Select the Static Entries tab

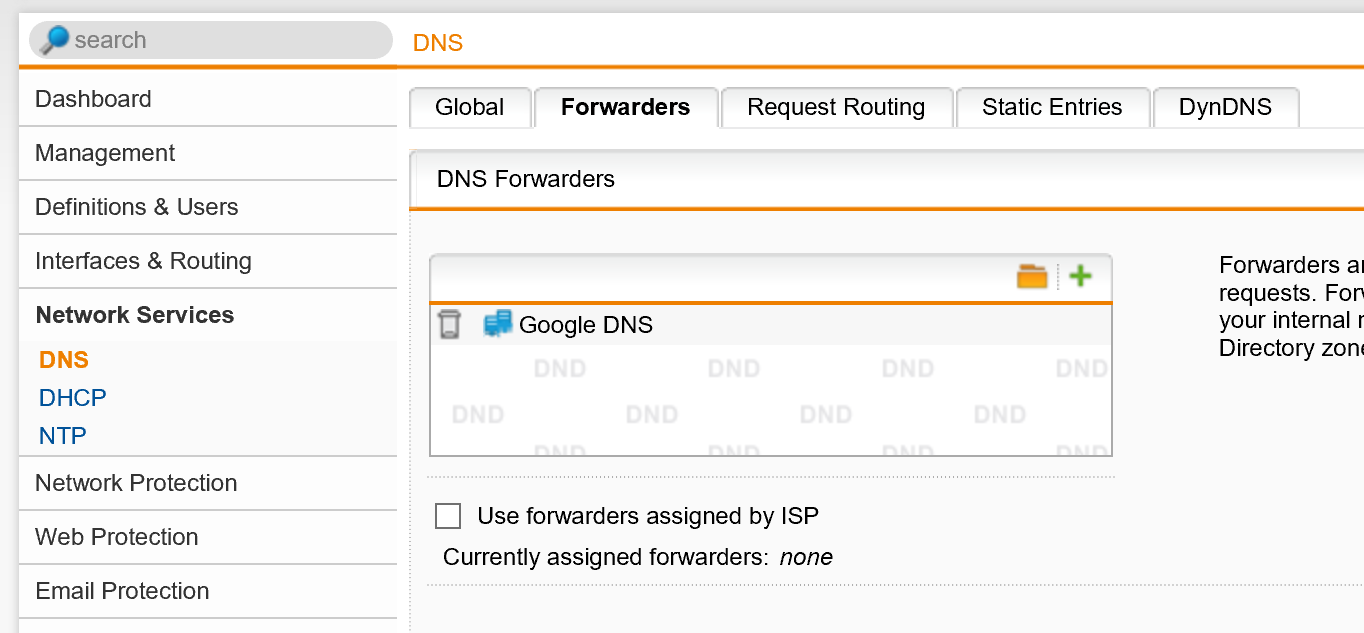[x=1052, y=107]
